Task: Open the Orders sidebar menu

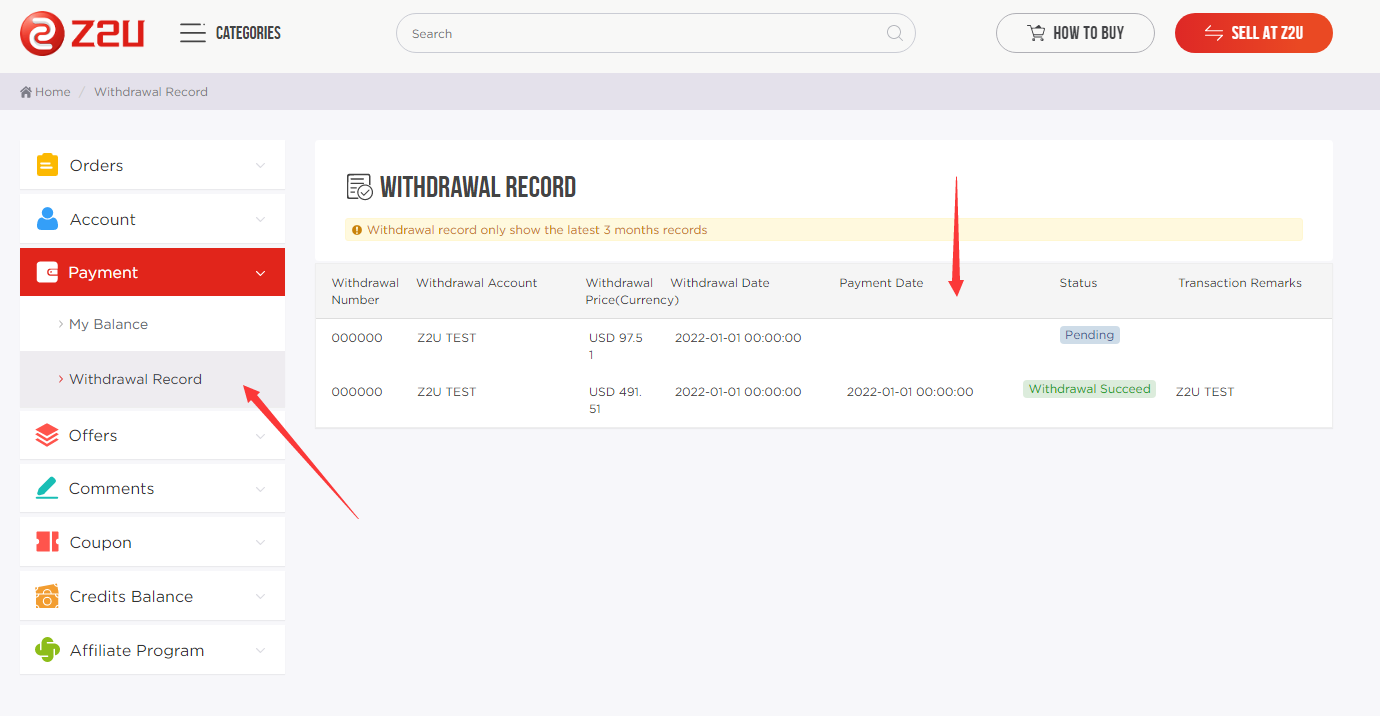Action: click(152, 165)
